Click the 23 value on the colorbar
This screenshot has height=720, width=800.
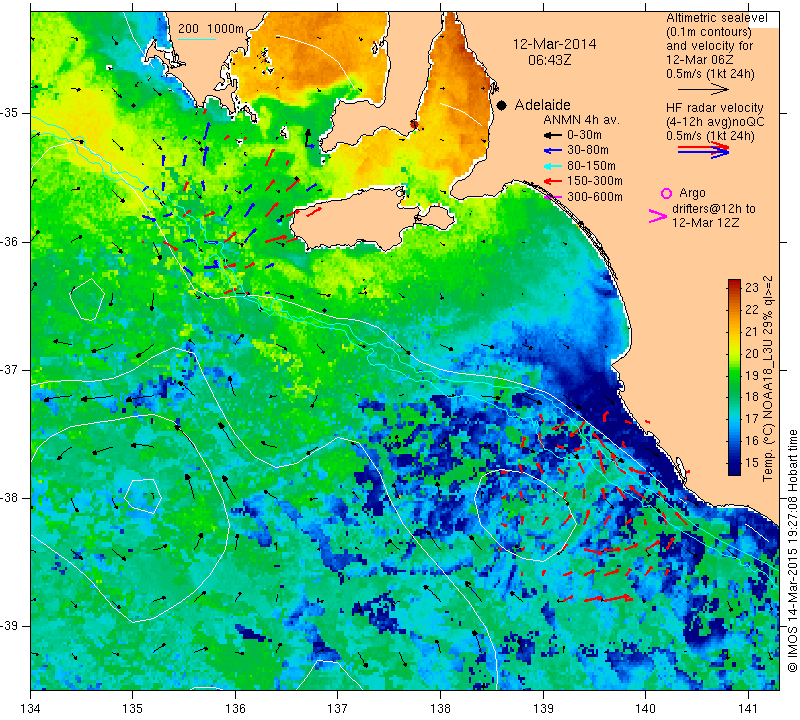click(x=752, y=287)
